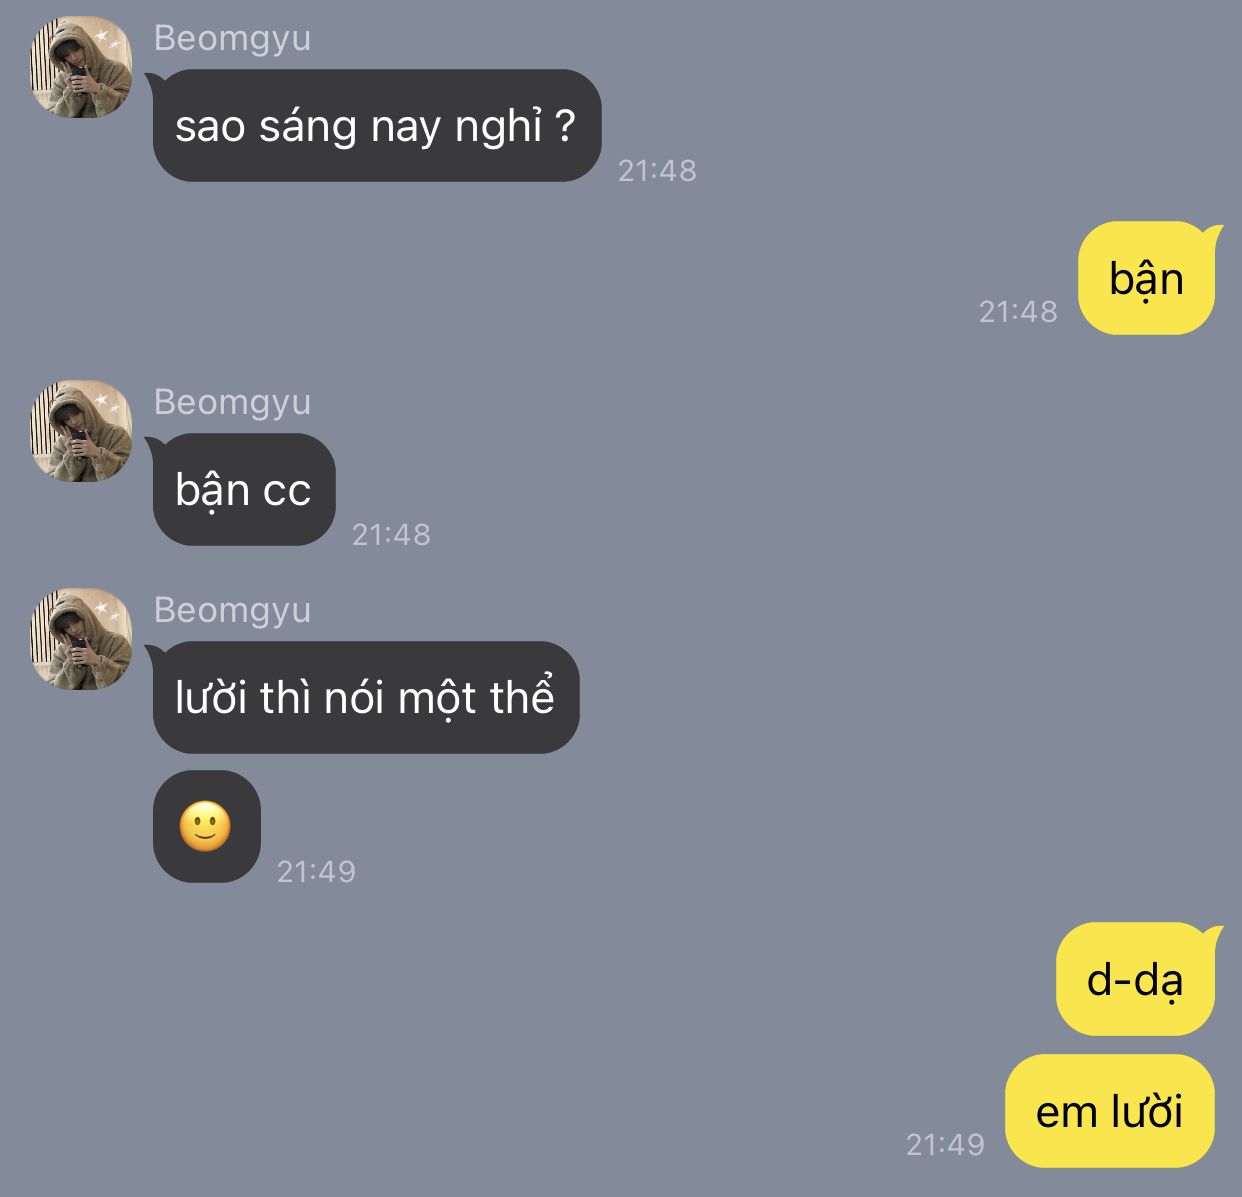Tap Beomgyu's profile photo next to 'bận cc'
The image size is (1242, 1197).
pos(82,431)
